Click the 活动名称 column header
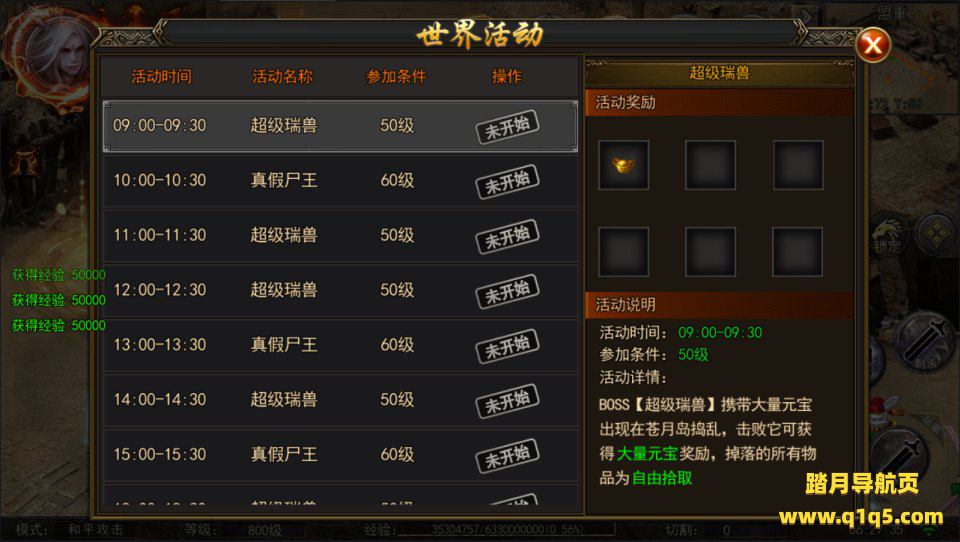 coord(283,77)
